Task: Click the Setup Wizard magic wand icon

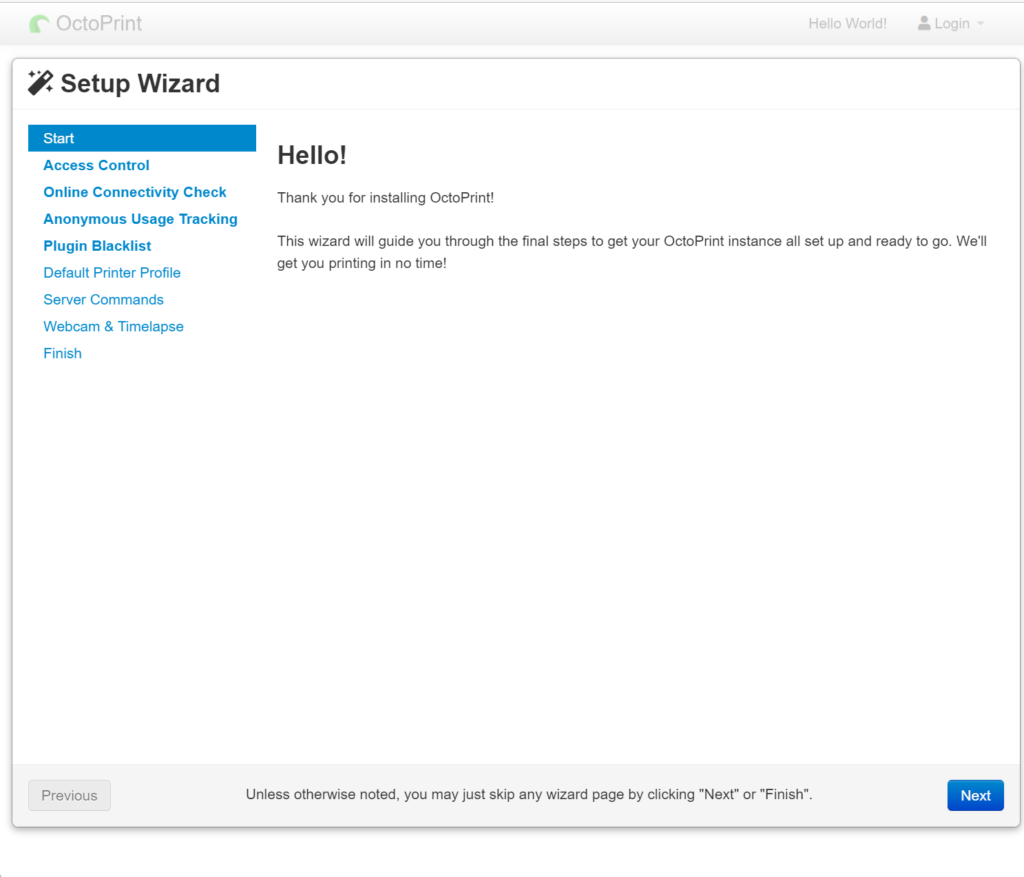Action: [x=40, y=83]
